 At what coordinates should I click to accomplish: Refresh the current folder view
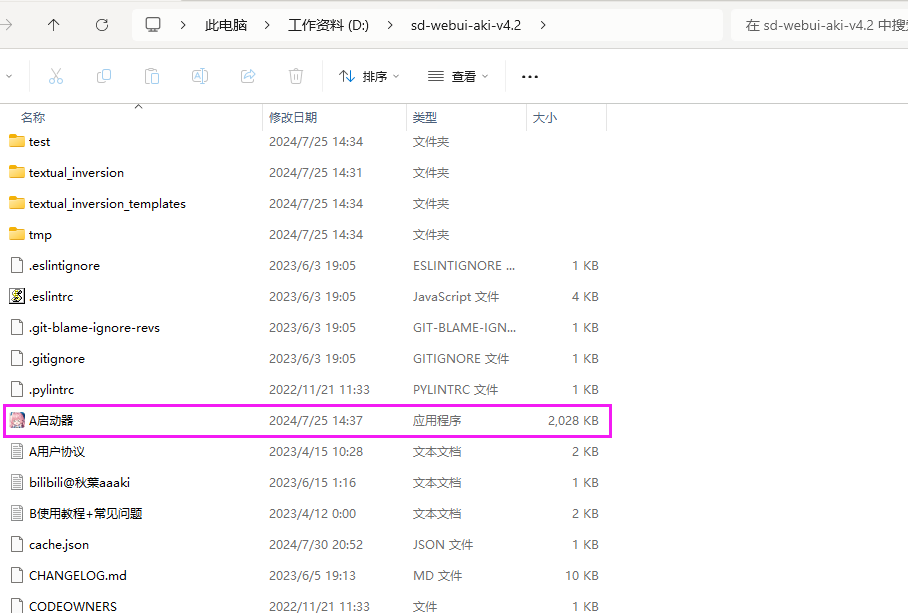[102, 25]
